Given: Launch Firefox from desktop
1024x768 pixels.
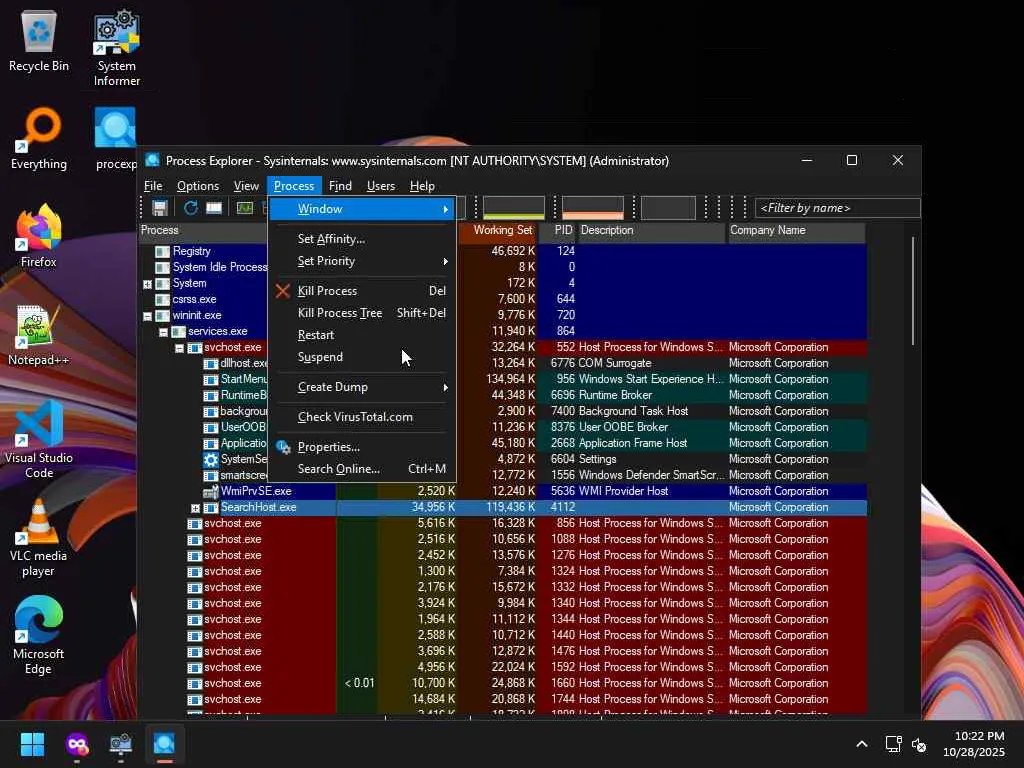Looking at the screenshot, I should click(x=39, y=236).
